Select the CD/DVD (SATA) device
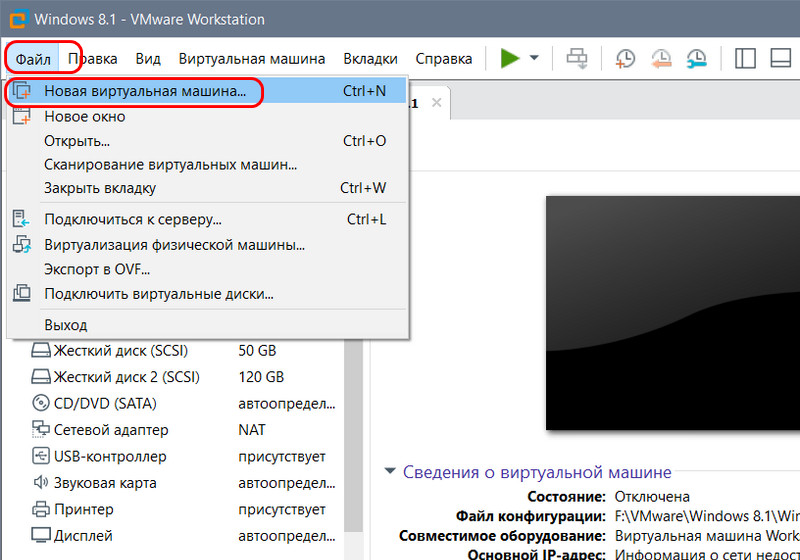 point(184,404)
